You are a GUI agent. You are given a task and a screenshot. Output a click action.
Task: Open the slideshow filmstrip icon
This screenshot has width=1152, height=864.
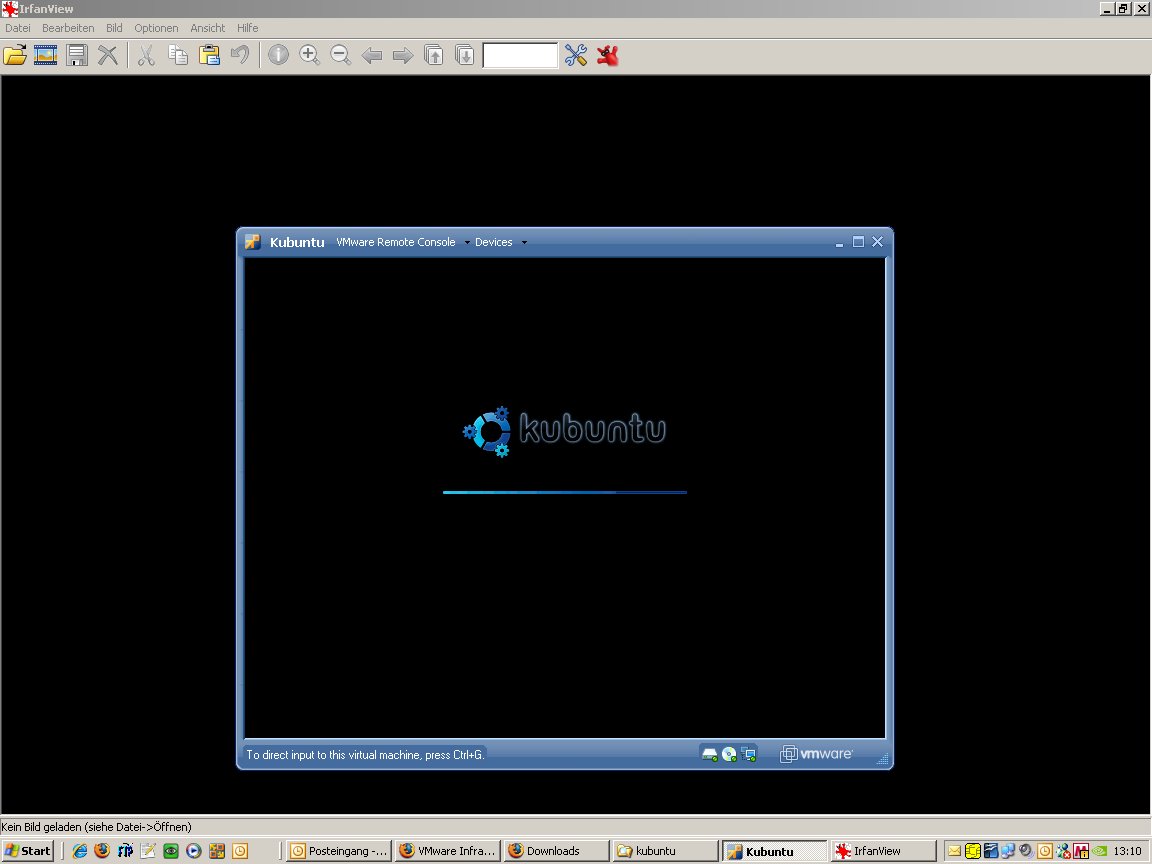46,55
